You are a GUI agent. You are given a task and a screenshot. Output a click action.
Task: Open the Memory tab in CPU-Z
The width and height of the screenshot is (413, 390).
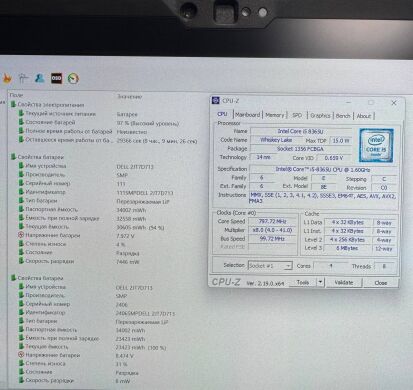[275, 115]
